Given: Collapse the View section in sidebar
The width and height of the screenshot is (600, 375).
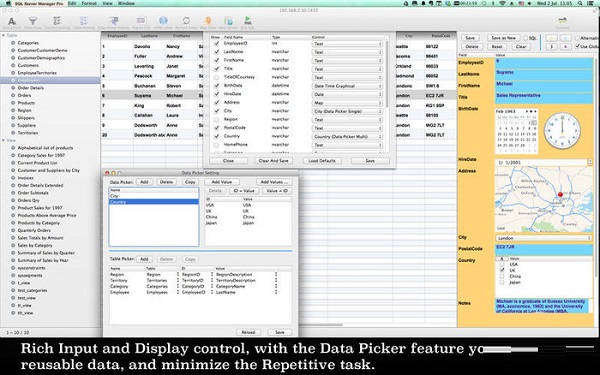Looking at the screenshot, I should point(3,140).
